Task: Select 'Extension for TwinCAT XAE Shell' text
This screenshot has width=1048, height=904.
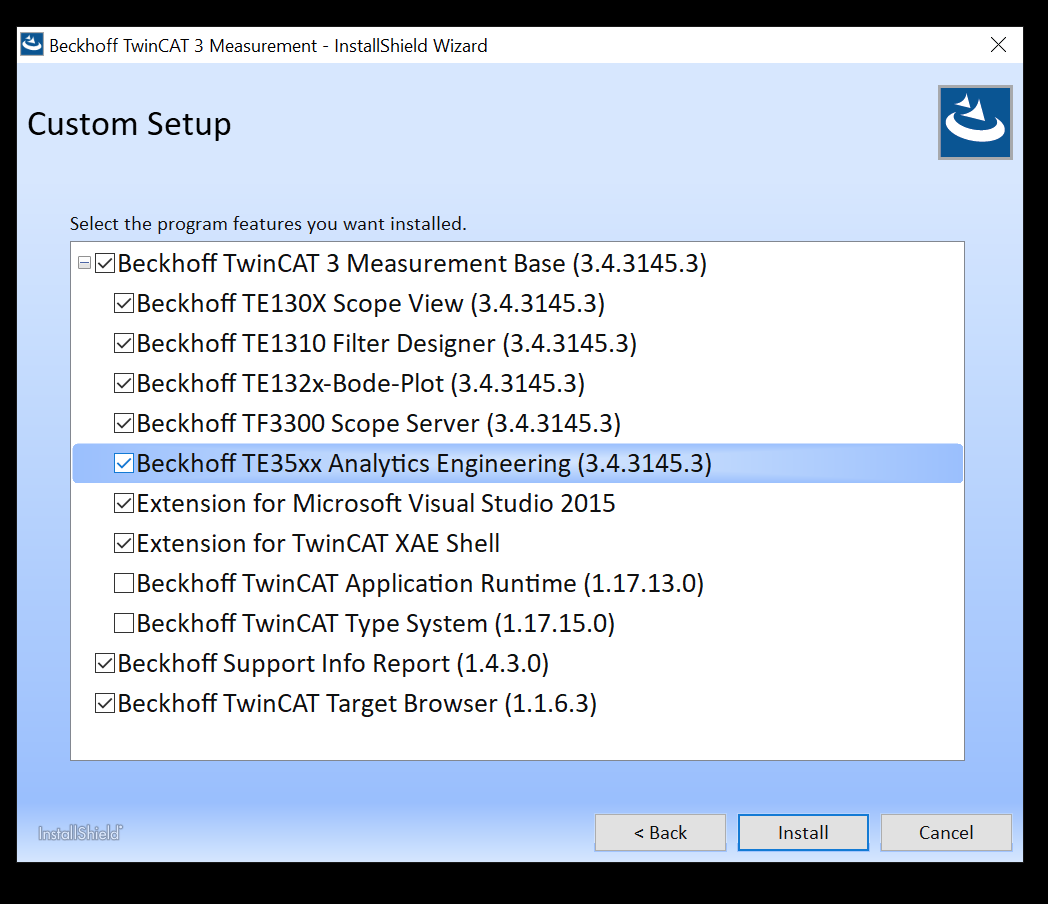Action: point(318,543)
